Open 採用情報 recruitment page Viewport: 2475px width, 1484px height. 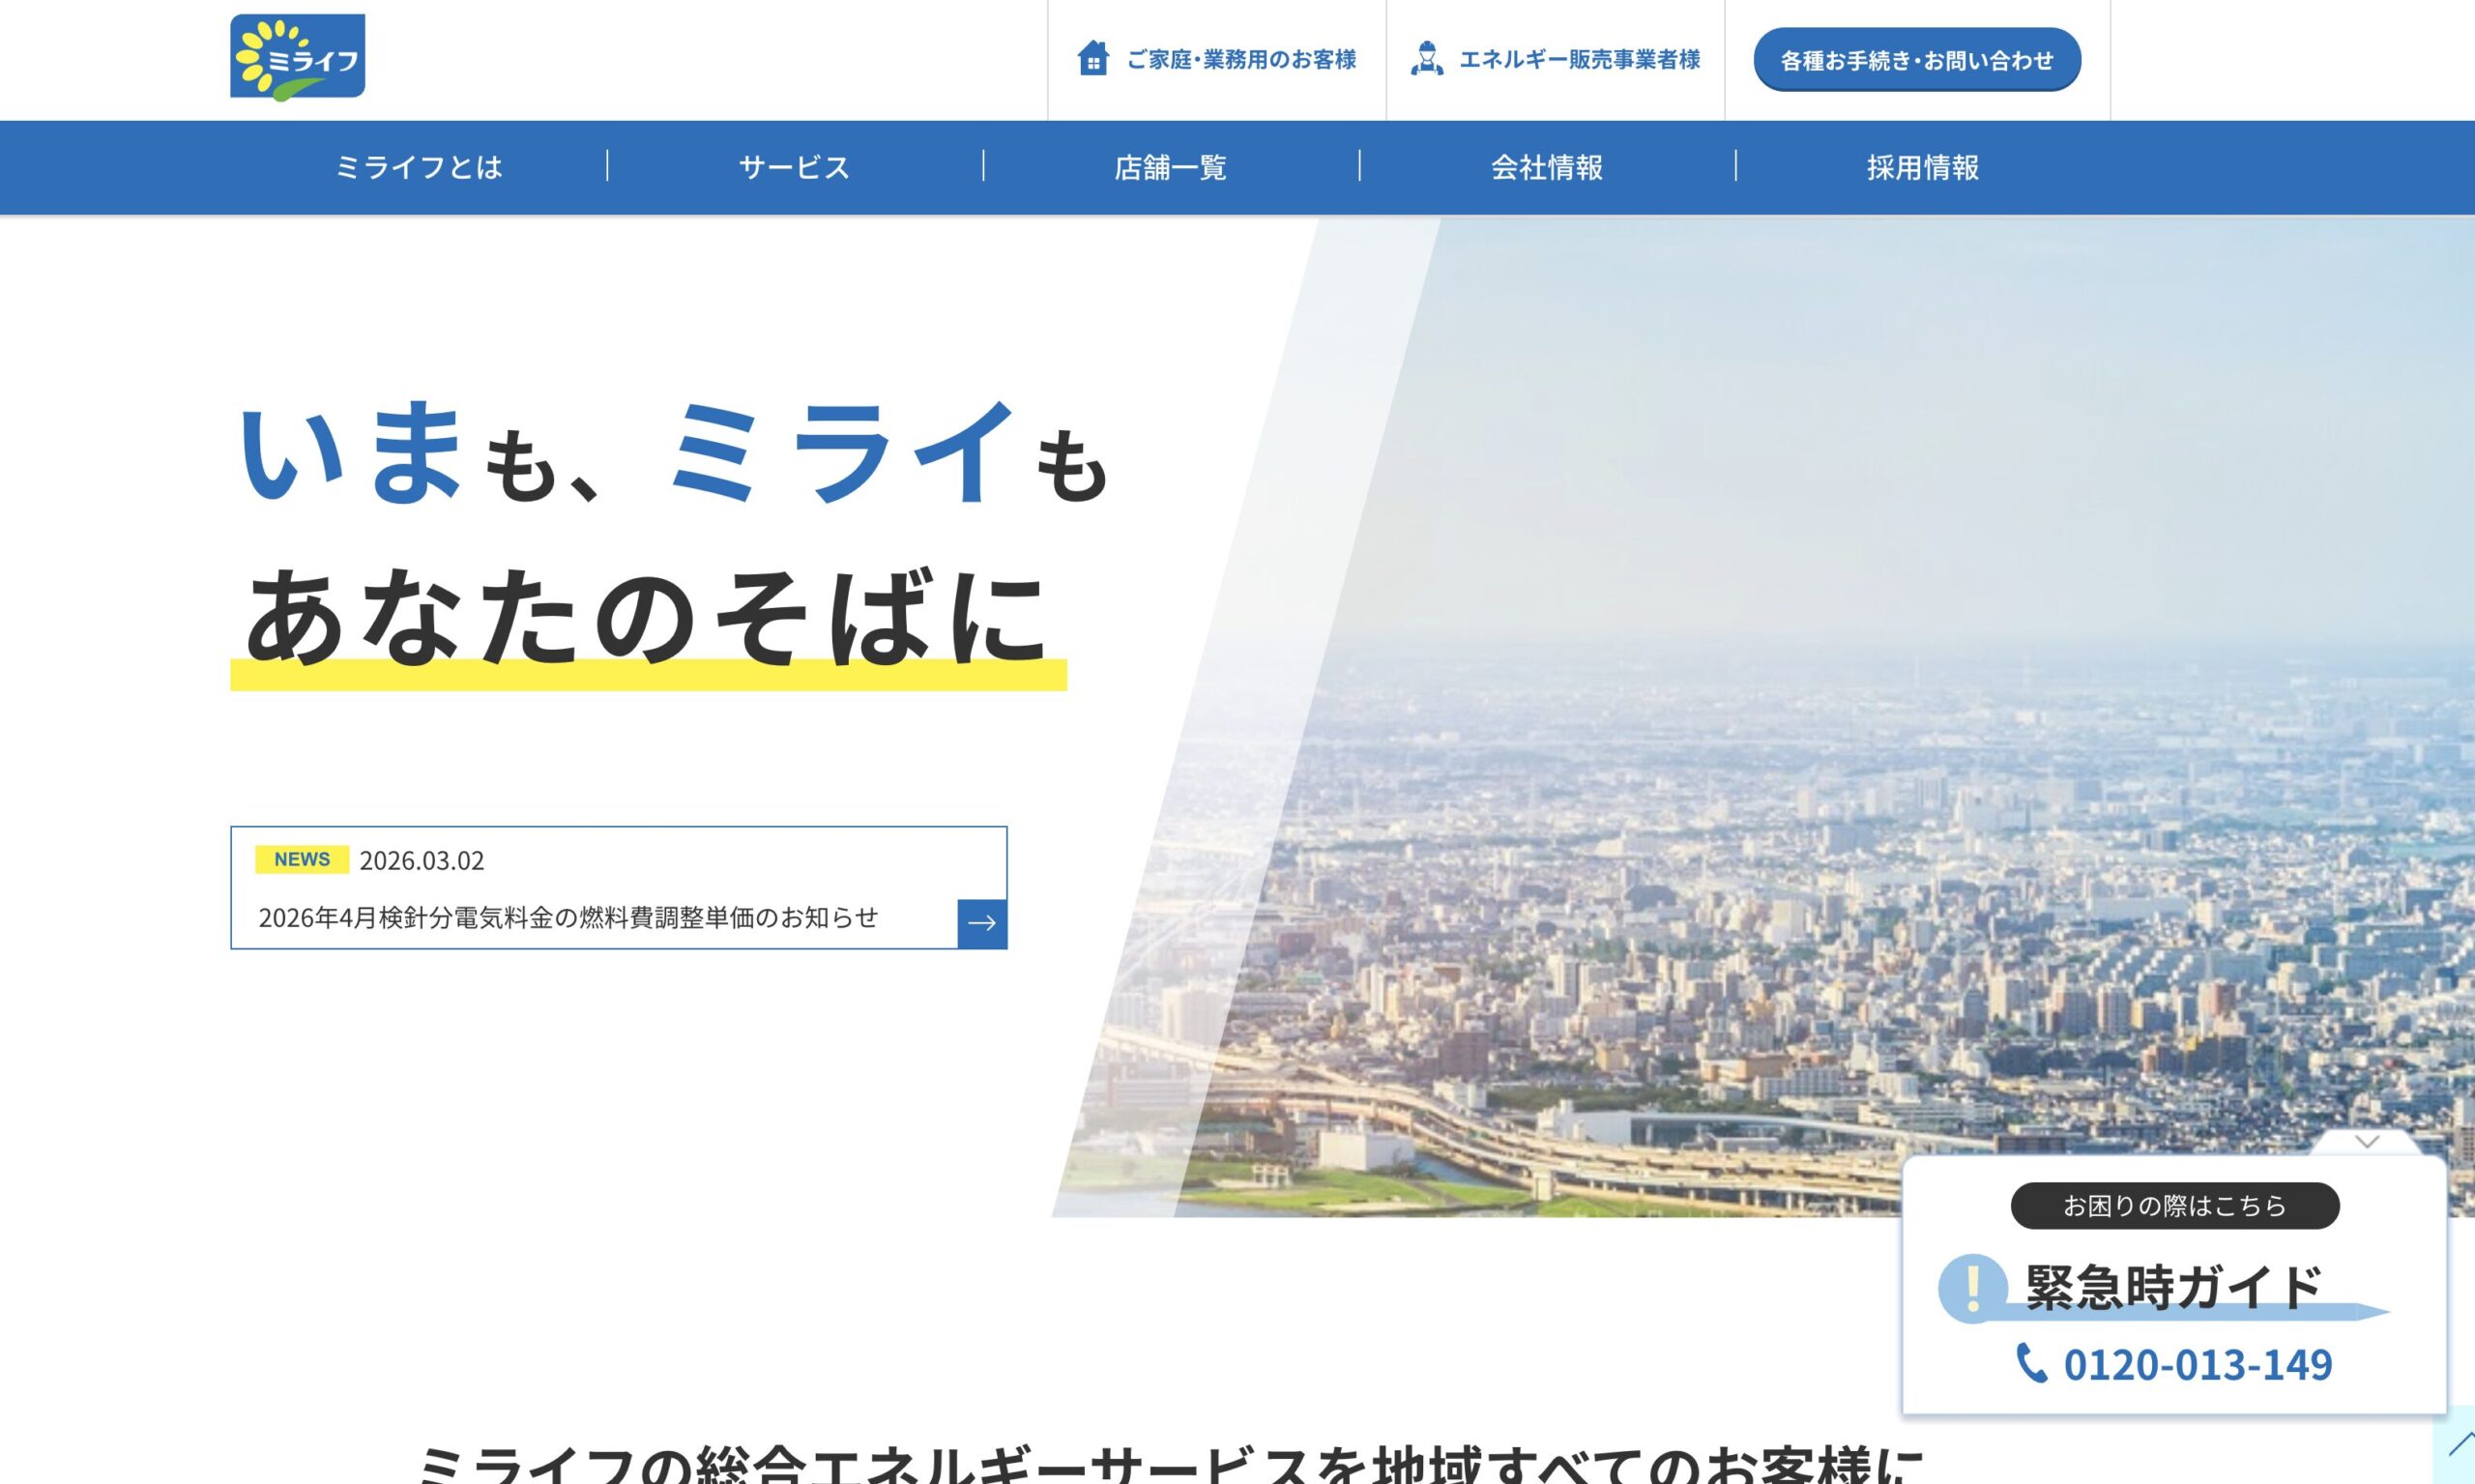click(1922, 167)
